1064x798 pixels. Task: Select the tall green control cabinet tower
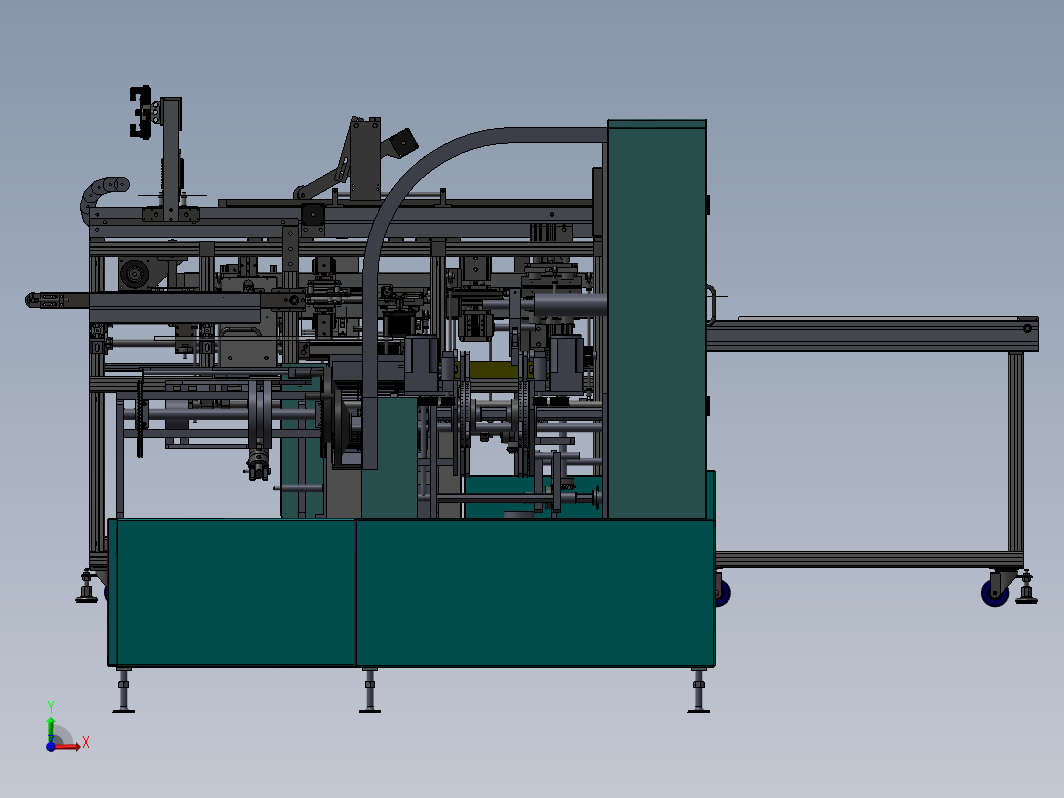[x=657, y=319]
